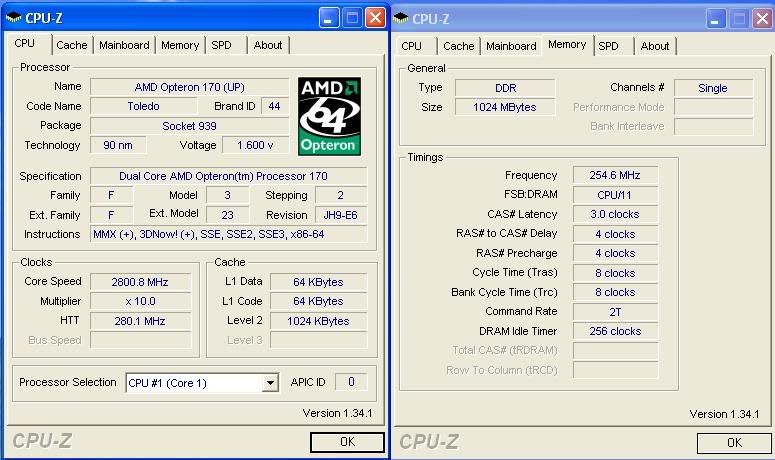Image resolution: width=775 pixels, height=460 pixels.
Task: Open Cache tab in right window
Action: tap(459, 46)
